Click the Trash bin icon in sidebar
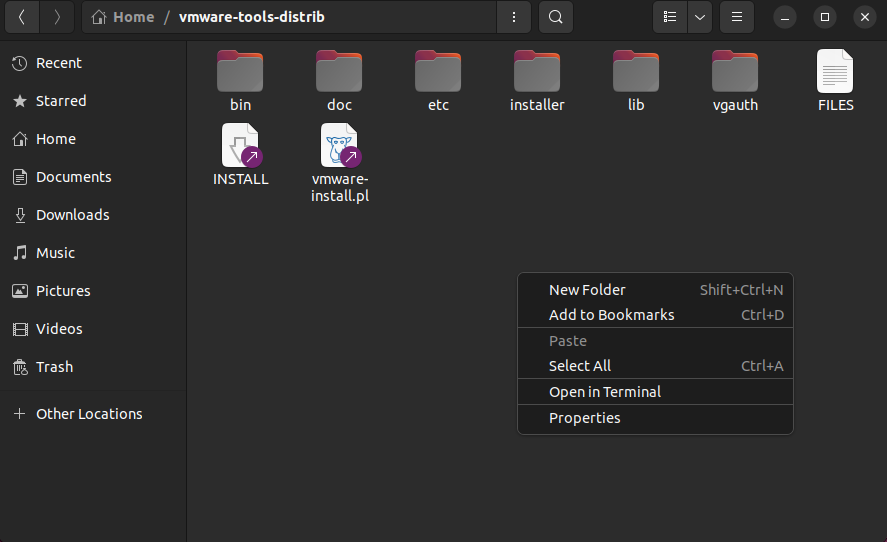This screenshot has height=542, width=887. [x=20, y=367]
